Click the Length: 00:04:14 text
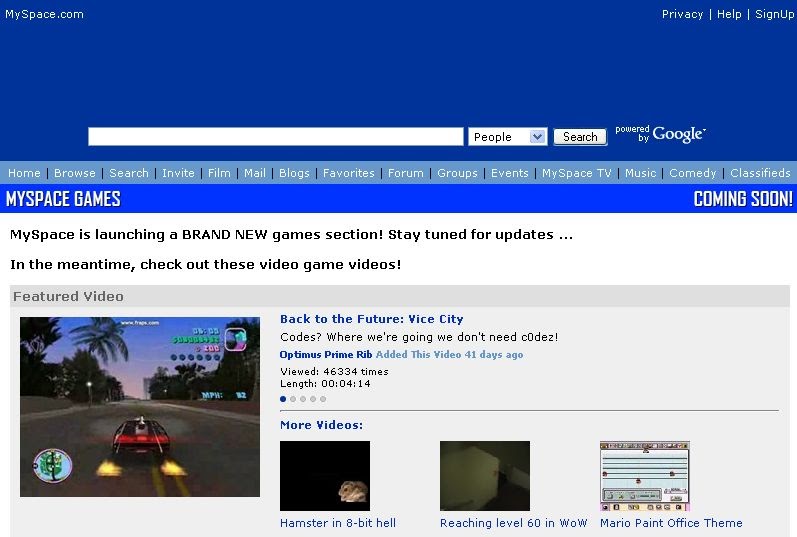The image size is (797, 537). [x=325, y=384]
